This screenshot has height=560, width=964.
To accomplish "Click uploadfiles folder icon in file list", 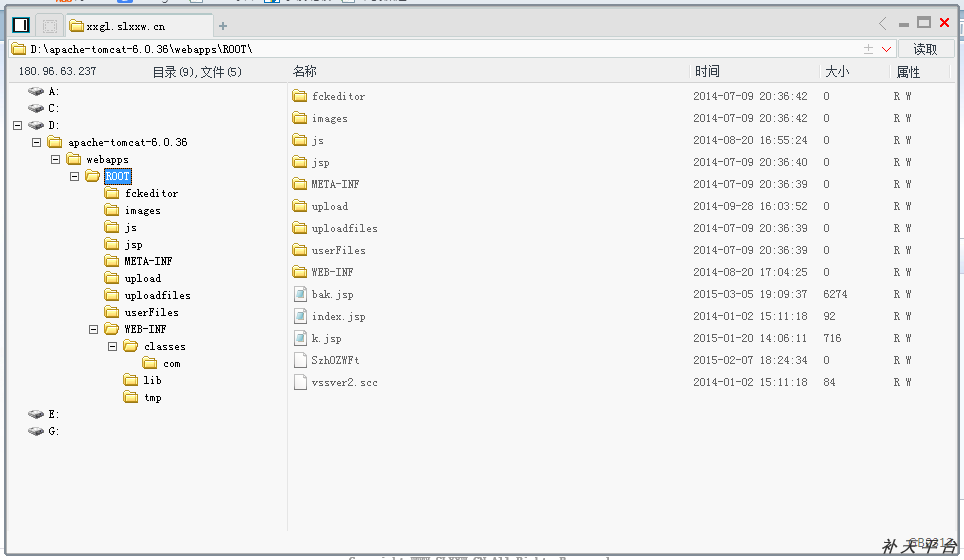I will point(300,228).
